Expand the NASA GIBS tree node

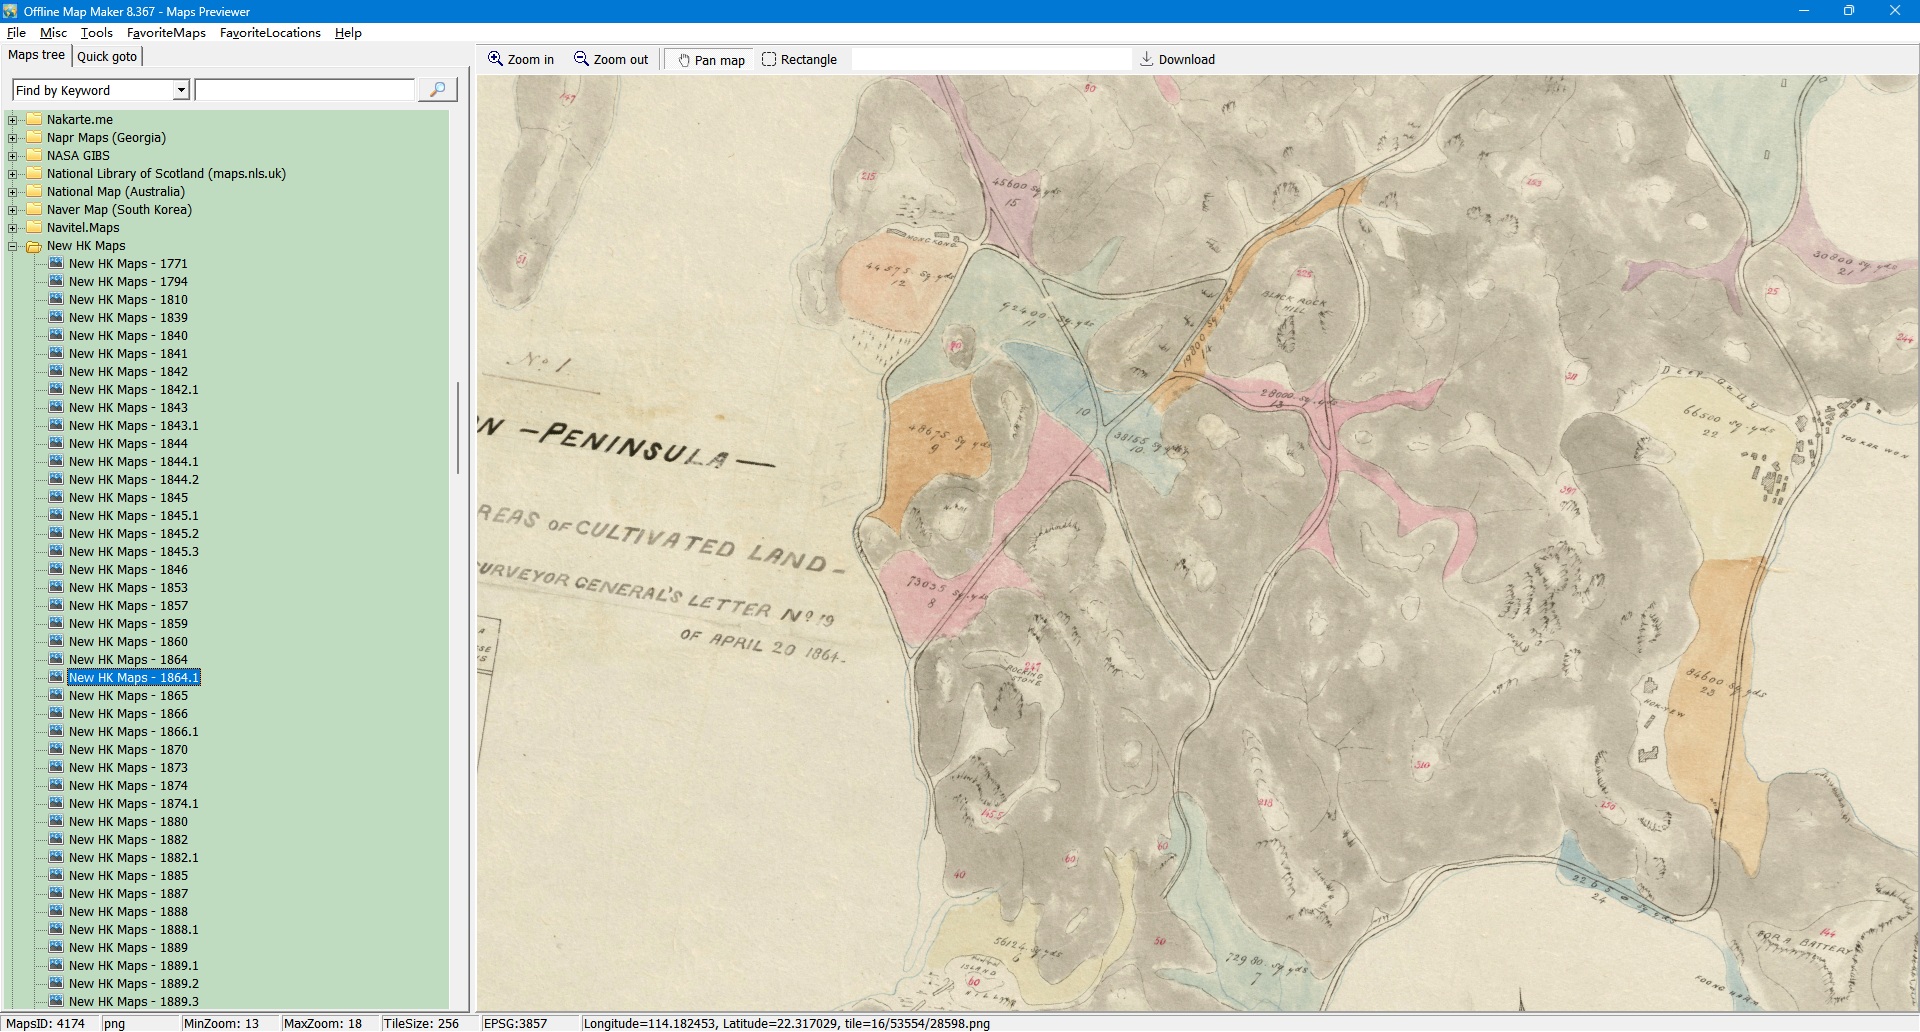click(13, 156)
